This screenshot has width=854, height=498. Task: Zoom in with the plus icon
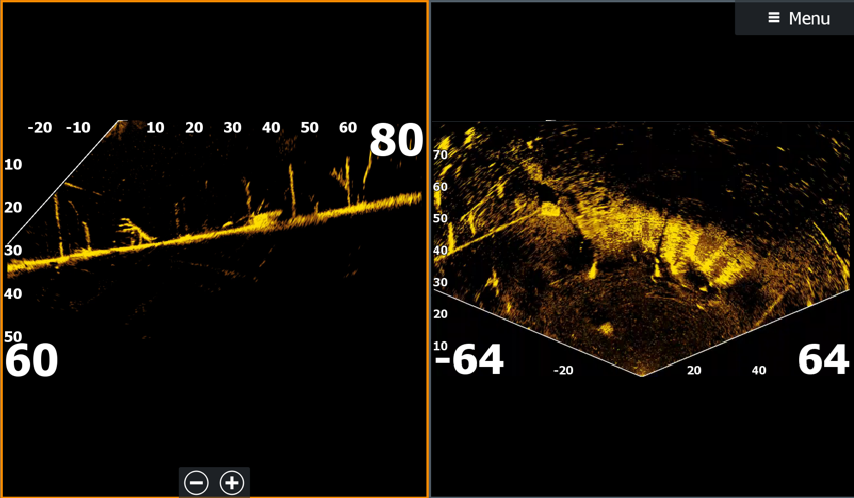(x=232, y=482)
